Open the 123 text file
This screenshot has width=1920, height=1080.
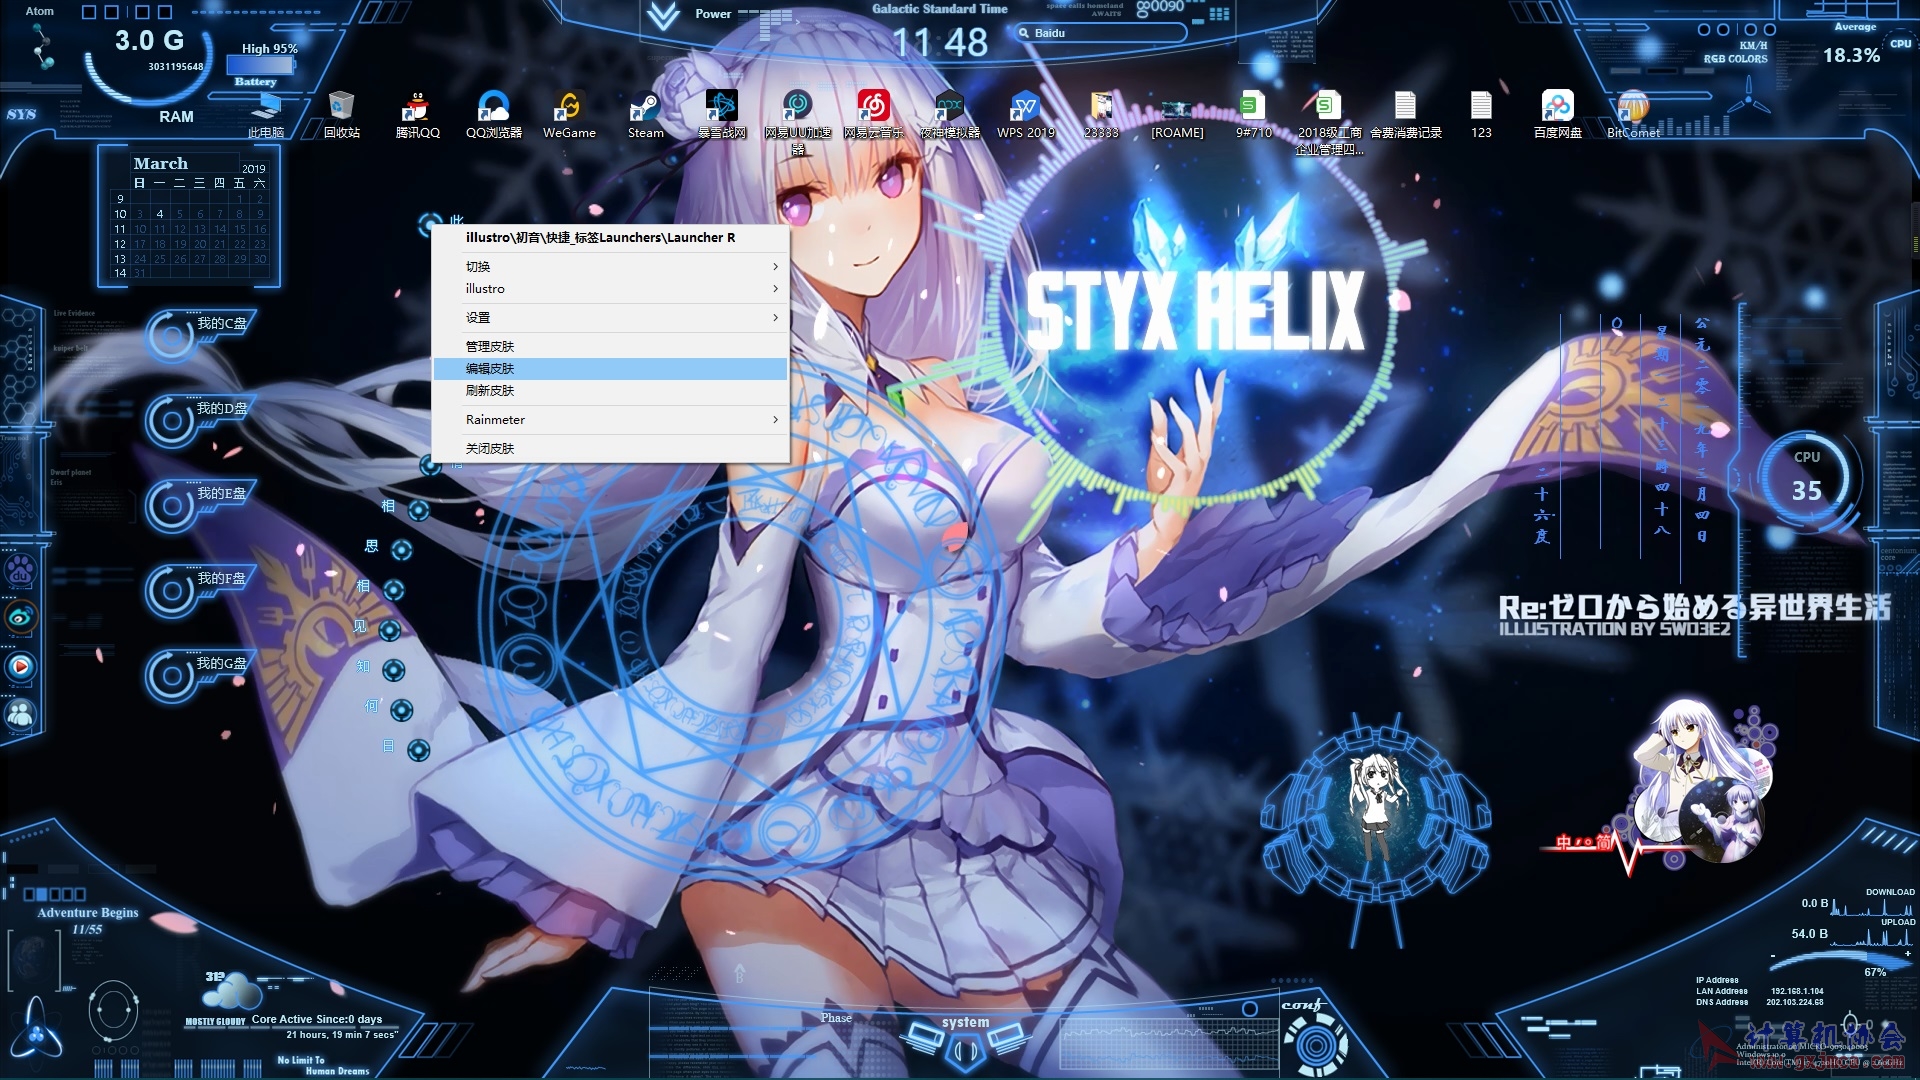[x=1481, y=114]
